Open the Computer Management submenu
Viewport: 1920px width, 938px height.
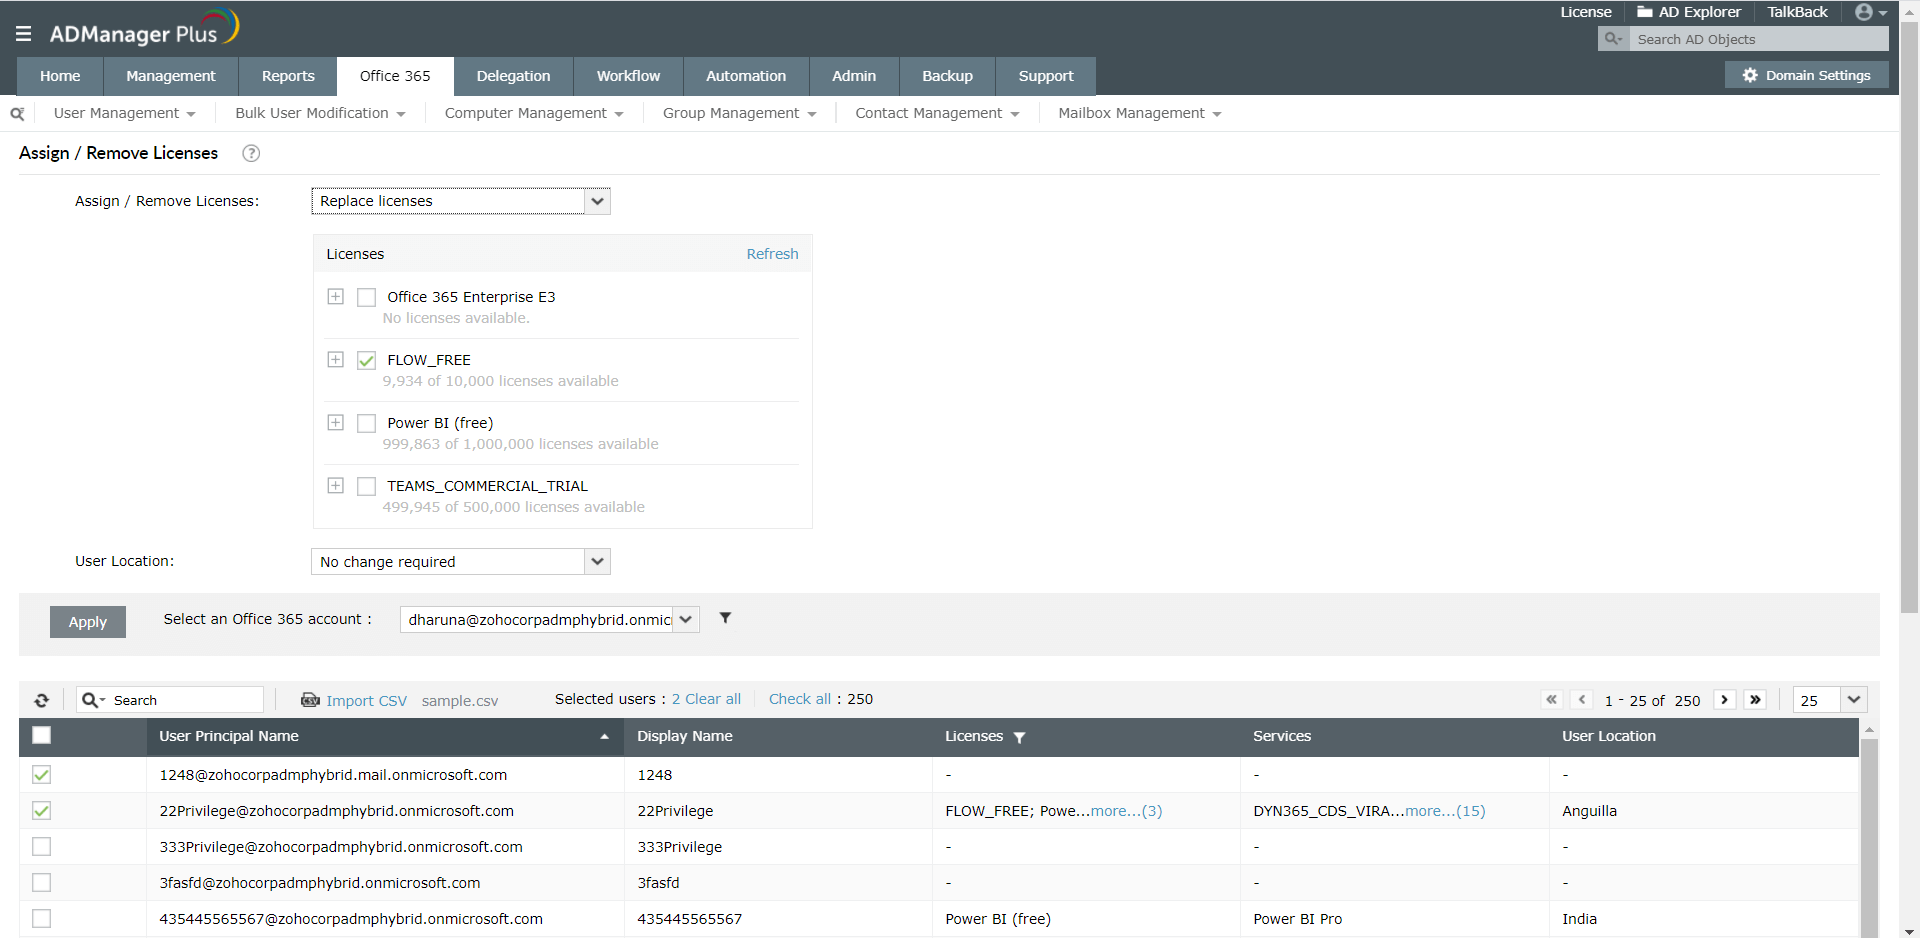[534, 114]
